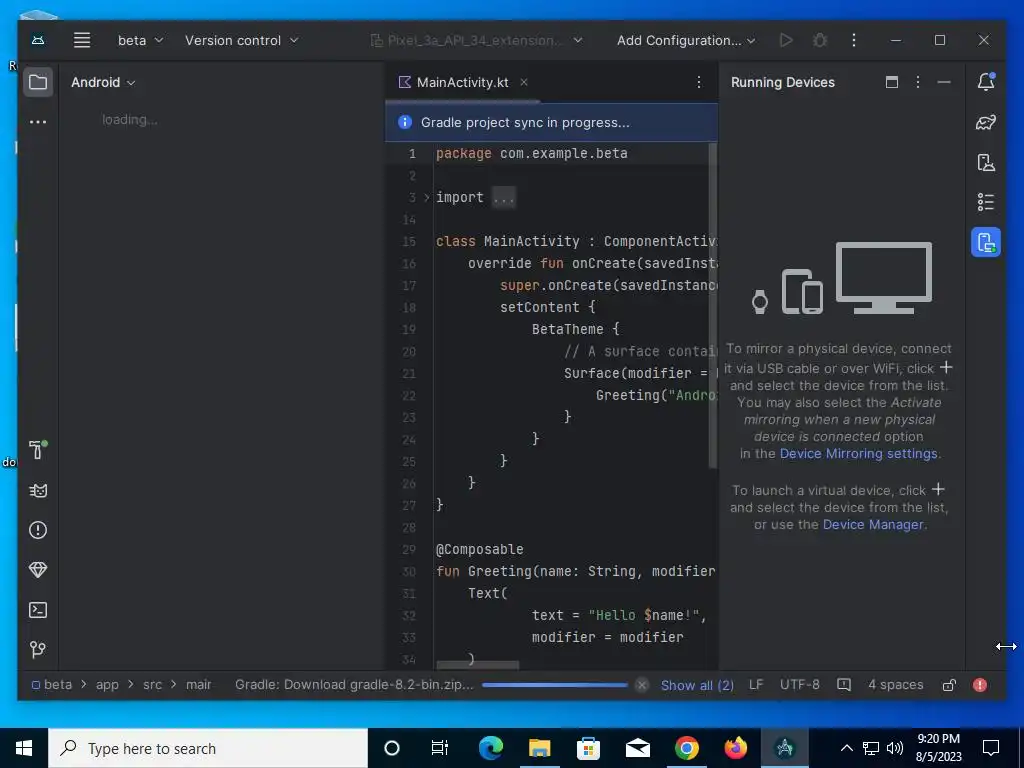Open the Logcat tool window
The height and width of the screenshot is (768, 1024).
pos(38,490)
